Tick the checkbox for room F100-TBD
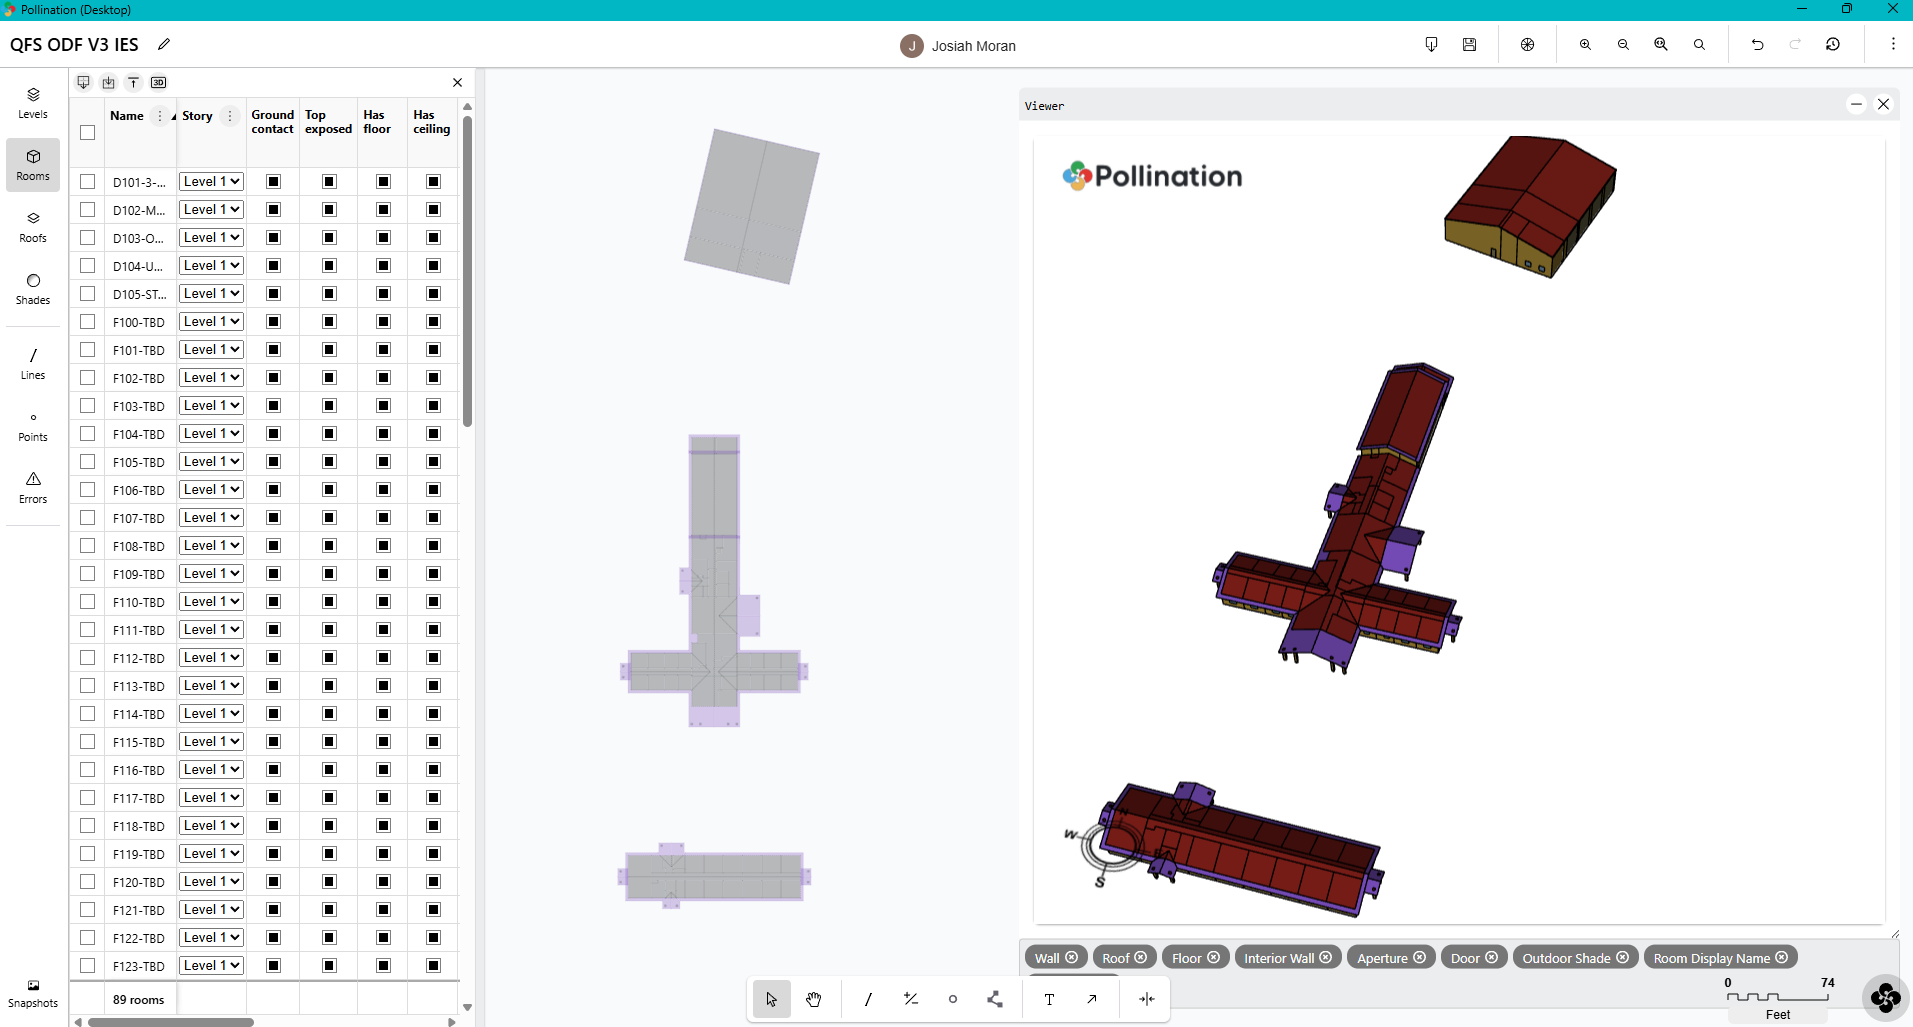 (88, 322)
